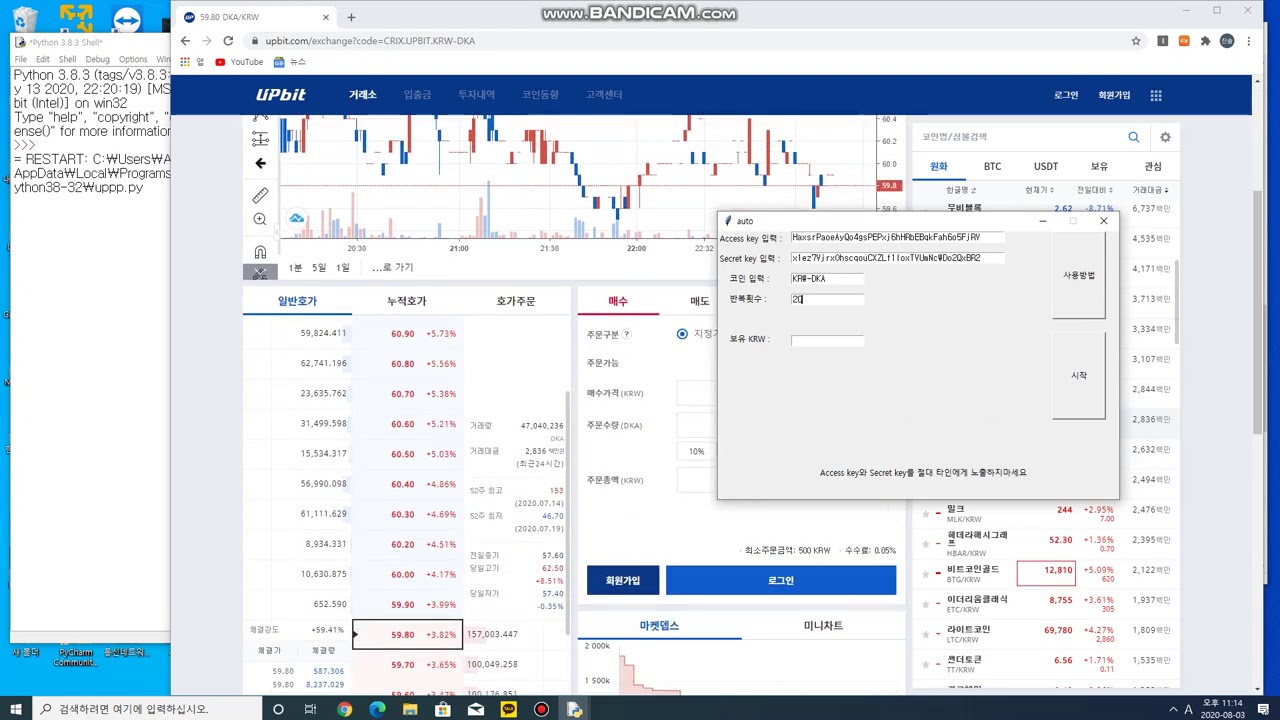This screenshot has height=720, width=1280.
Task: Open File Explorer from the taskbar
Action: pos(410,709)
